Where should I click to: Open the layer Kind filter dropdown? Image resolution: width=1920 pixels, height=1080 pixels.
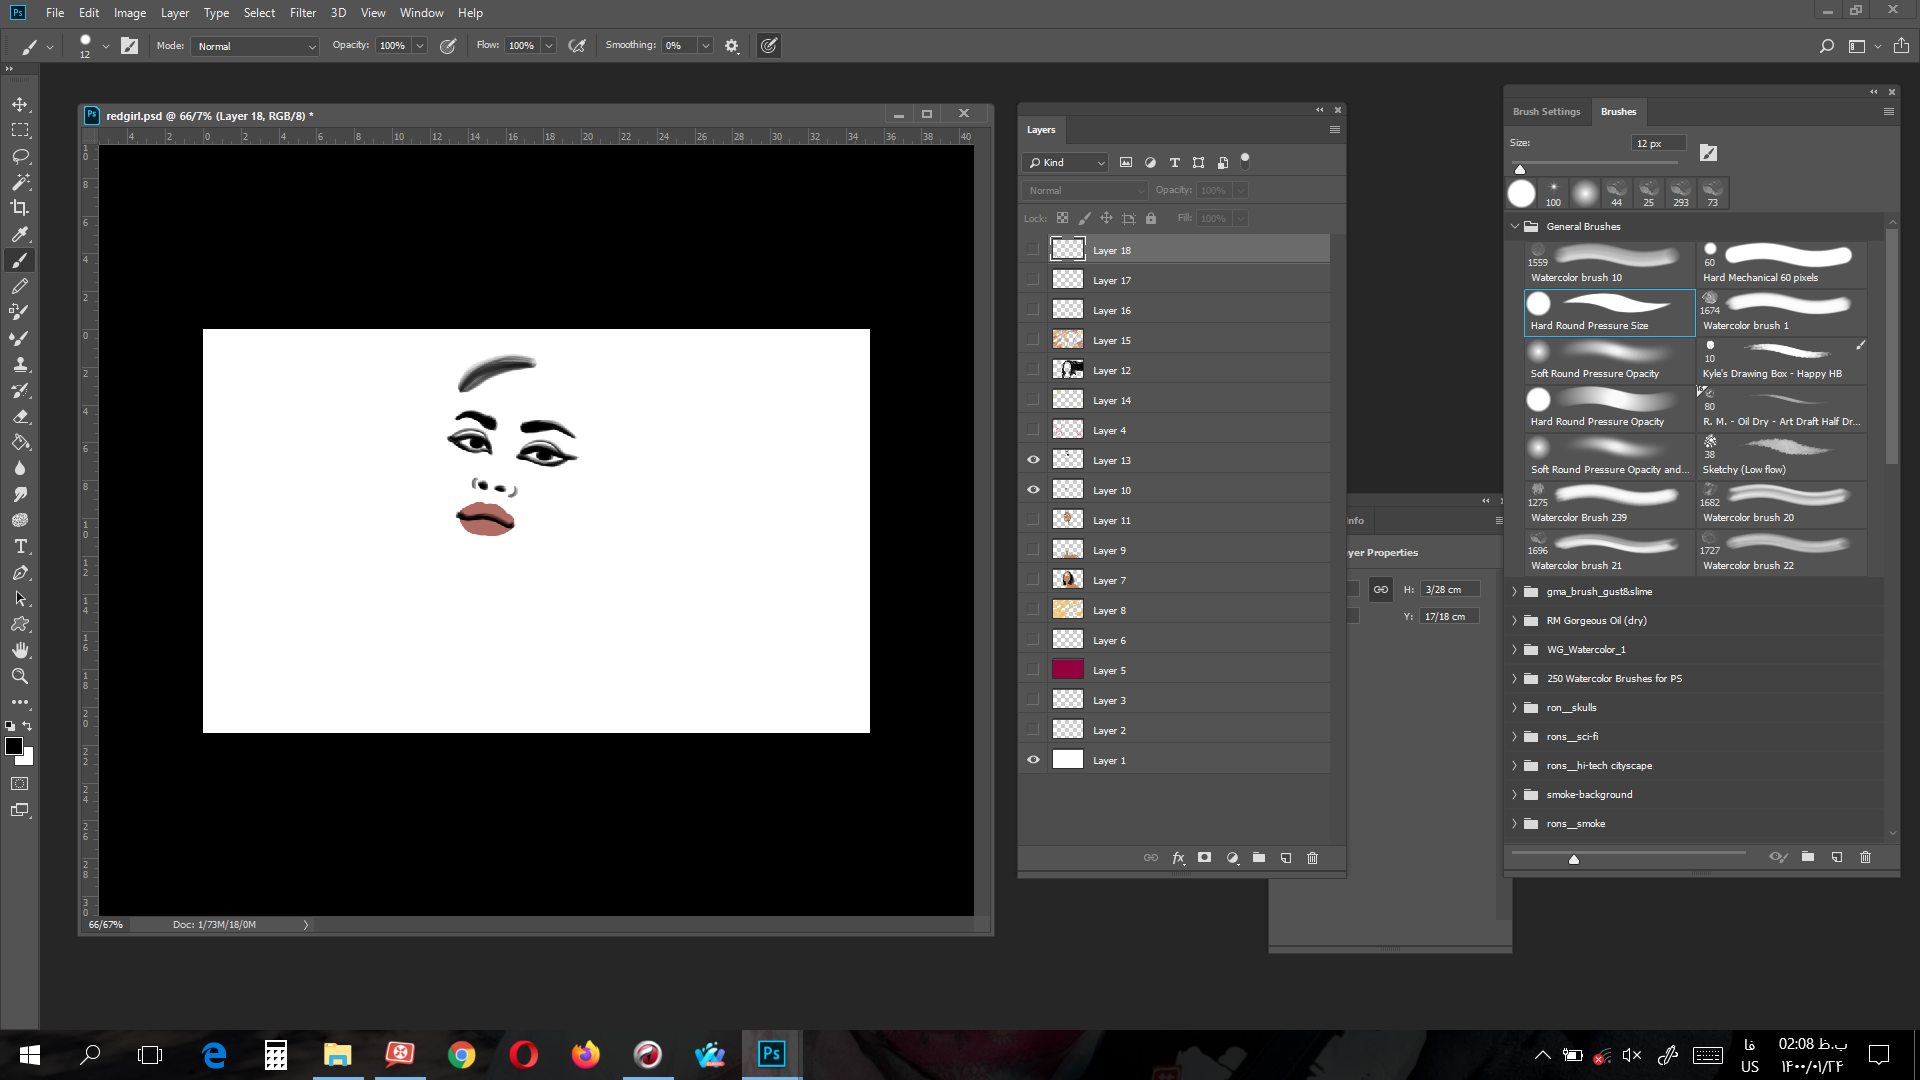click(1066, 162)
